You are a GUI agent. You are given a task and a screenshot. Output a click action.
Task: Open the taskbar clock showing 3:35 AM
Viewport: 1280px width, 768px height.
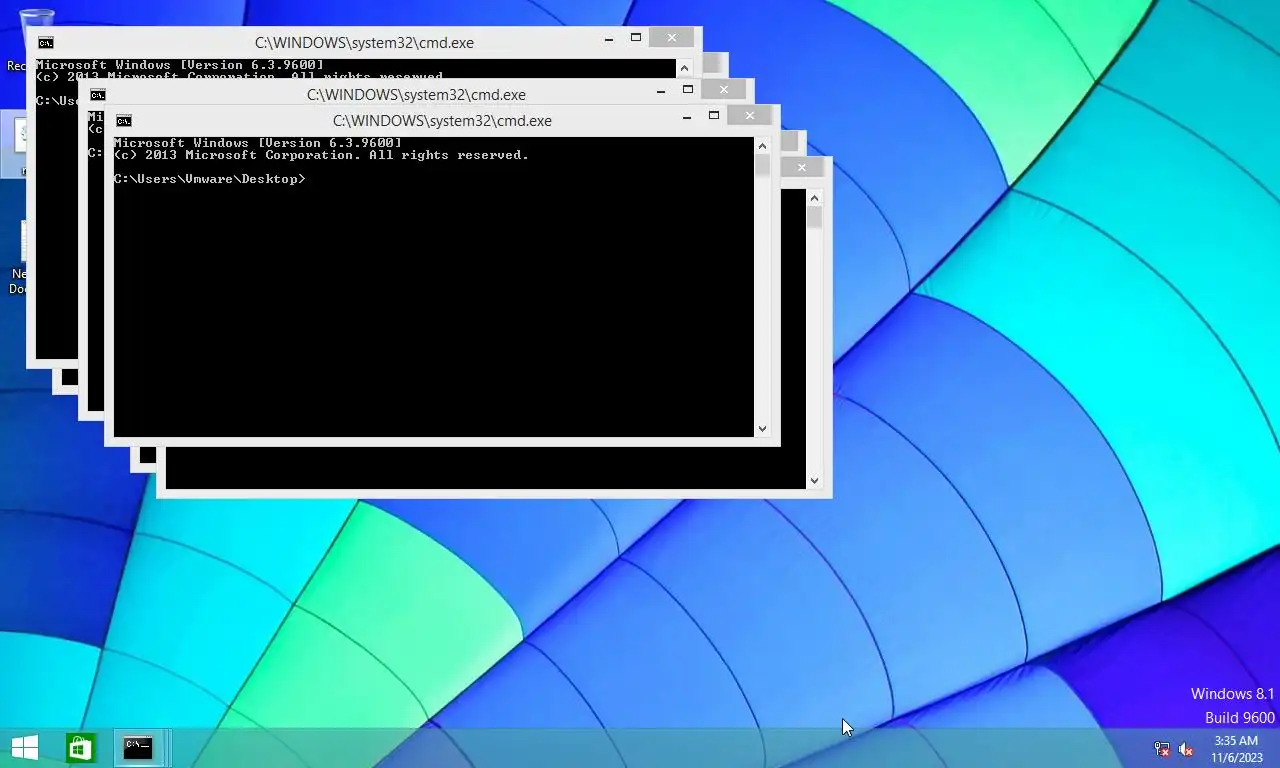(x=1236, y=749)
